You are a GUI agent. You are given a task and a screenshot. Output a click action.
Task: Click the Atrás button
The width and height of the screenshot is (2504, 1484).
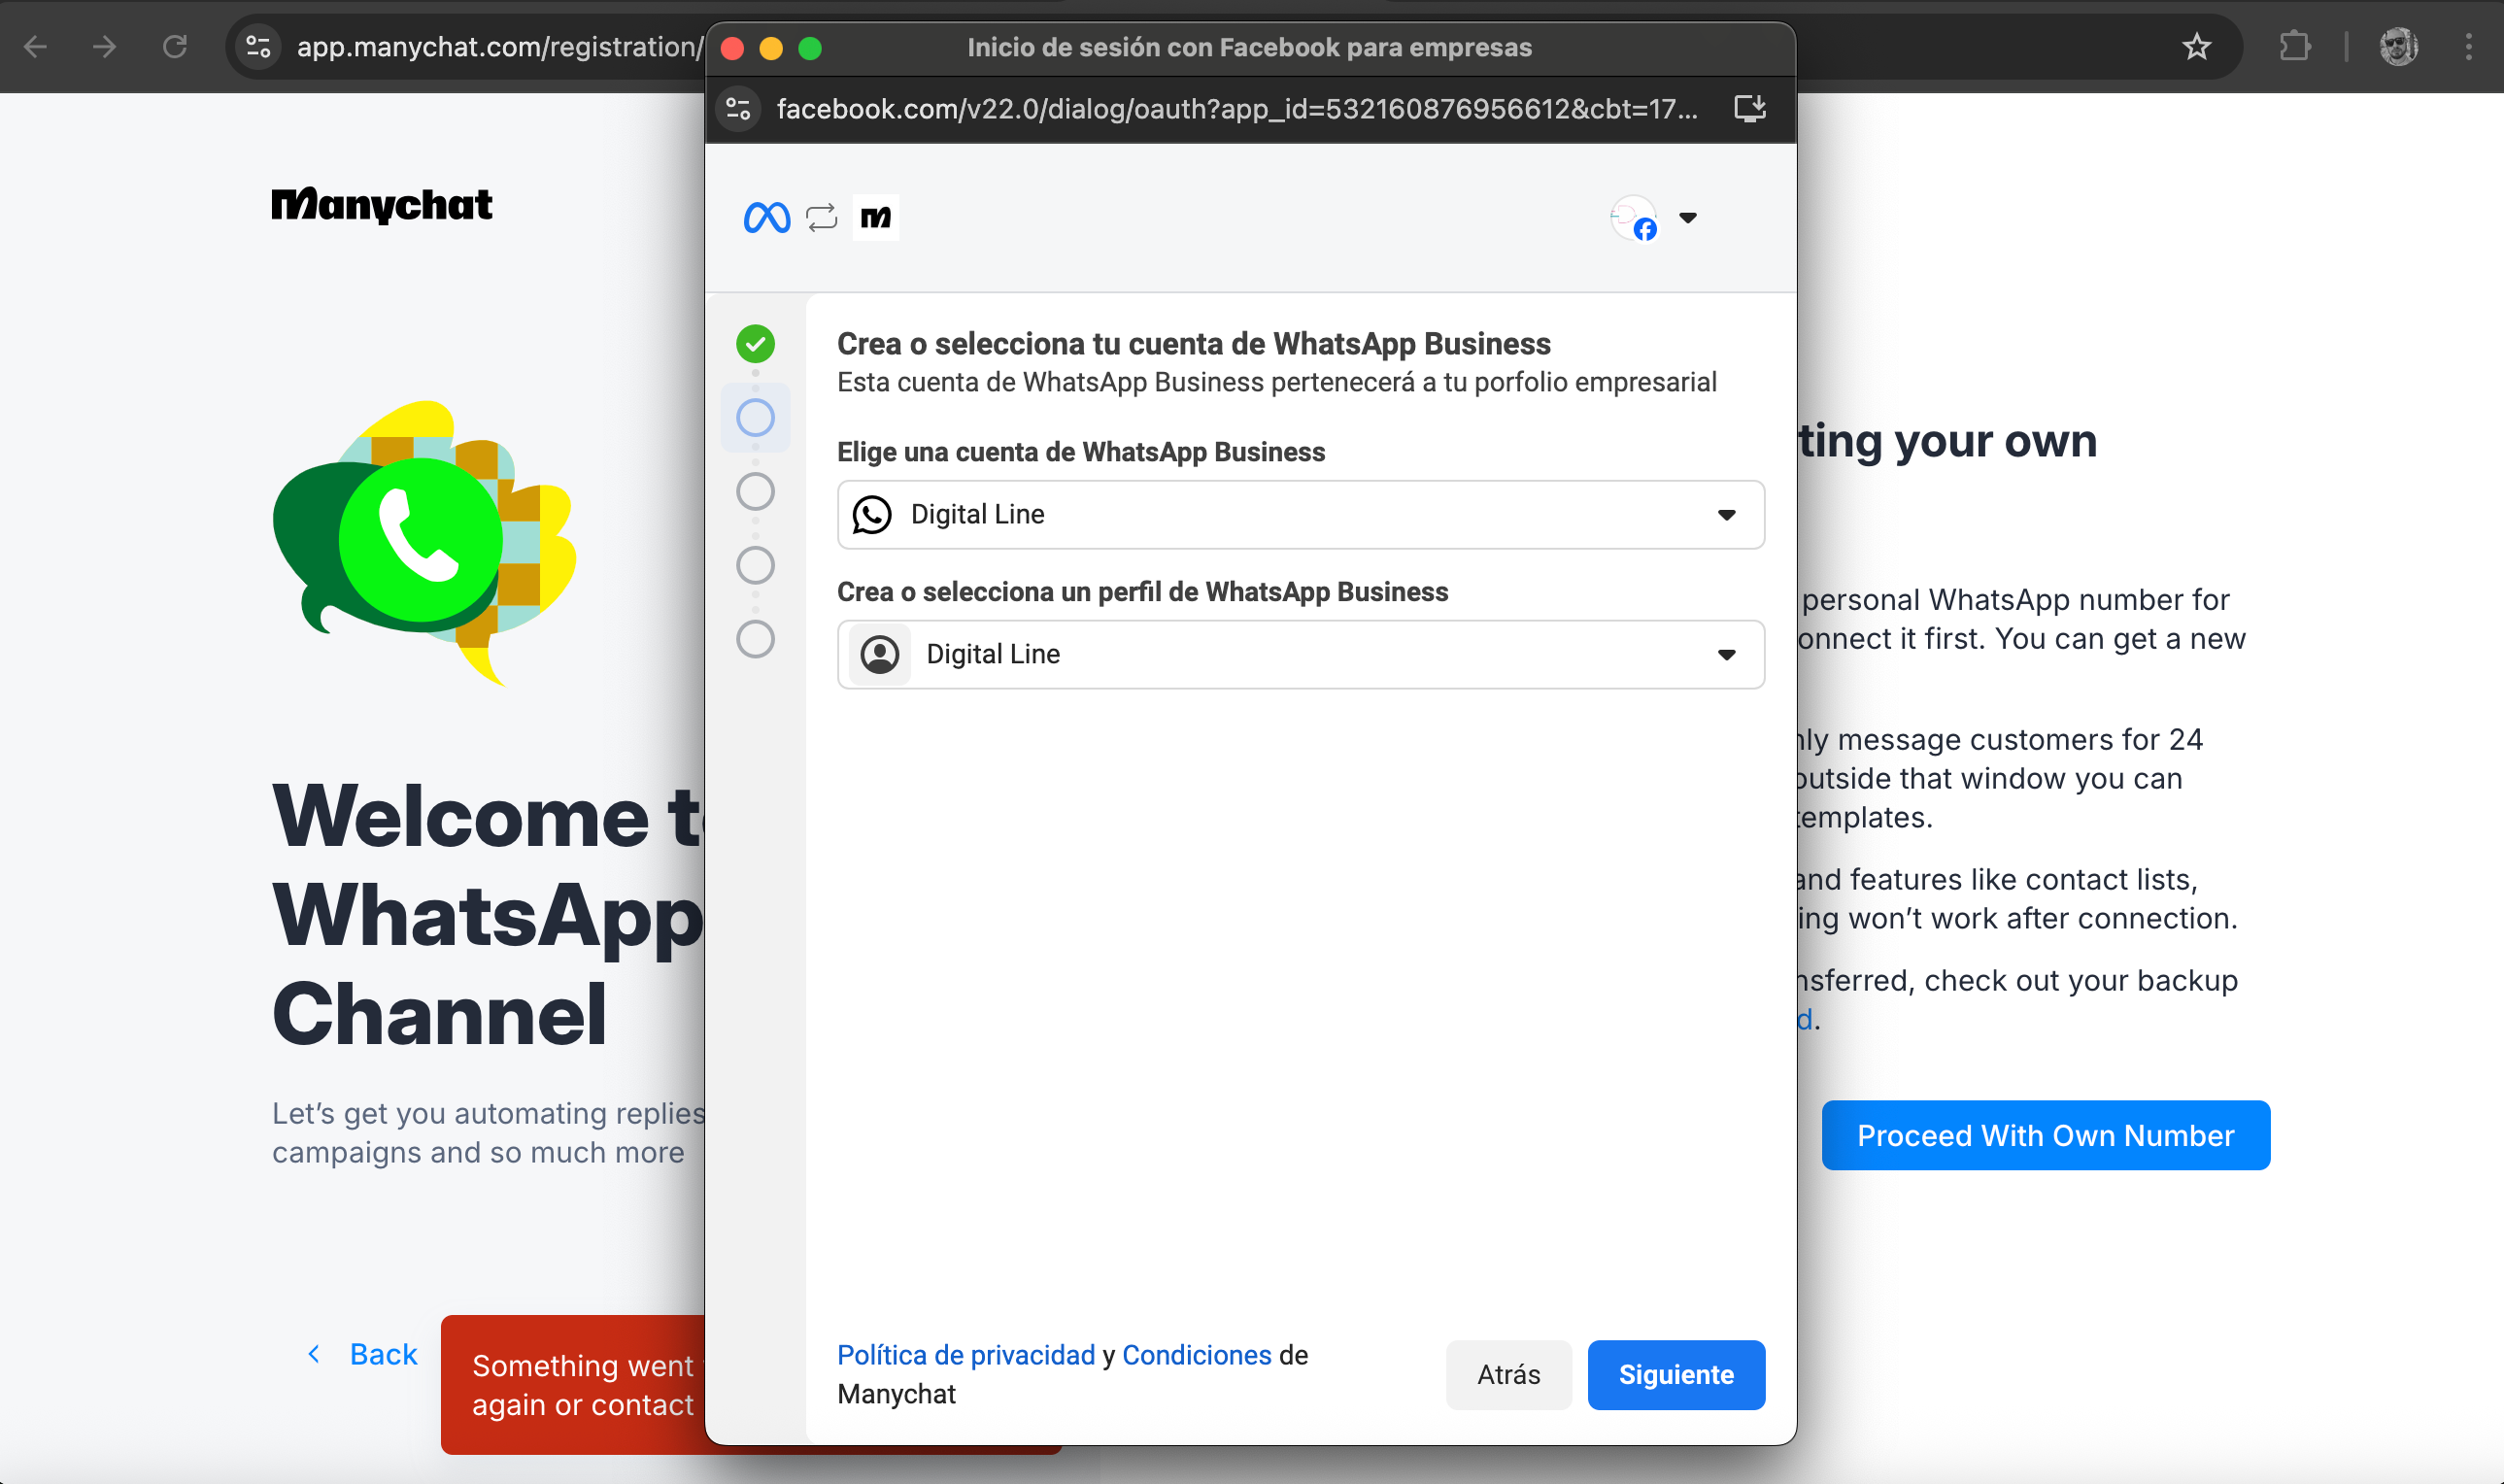[x=1508, y=1374]
